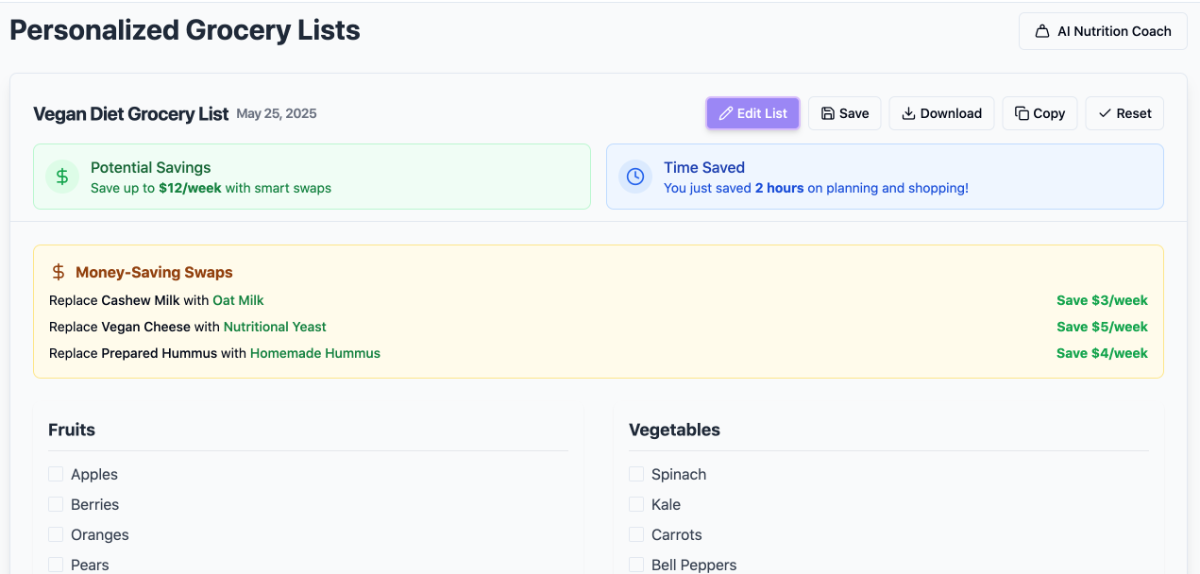Screen dimensions: 1200x574
Task: Click the Oat Milk swap link
Action: click(x=238, y=300)
